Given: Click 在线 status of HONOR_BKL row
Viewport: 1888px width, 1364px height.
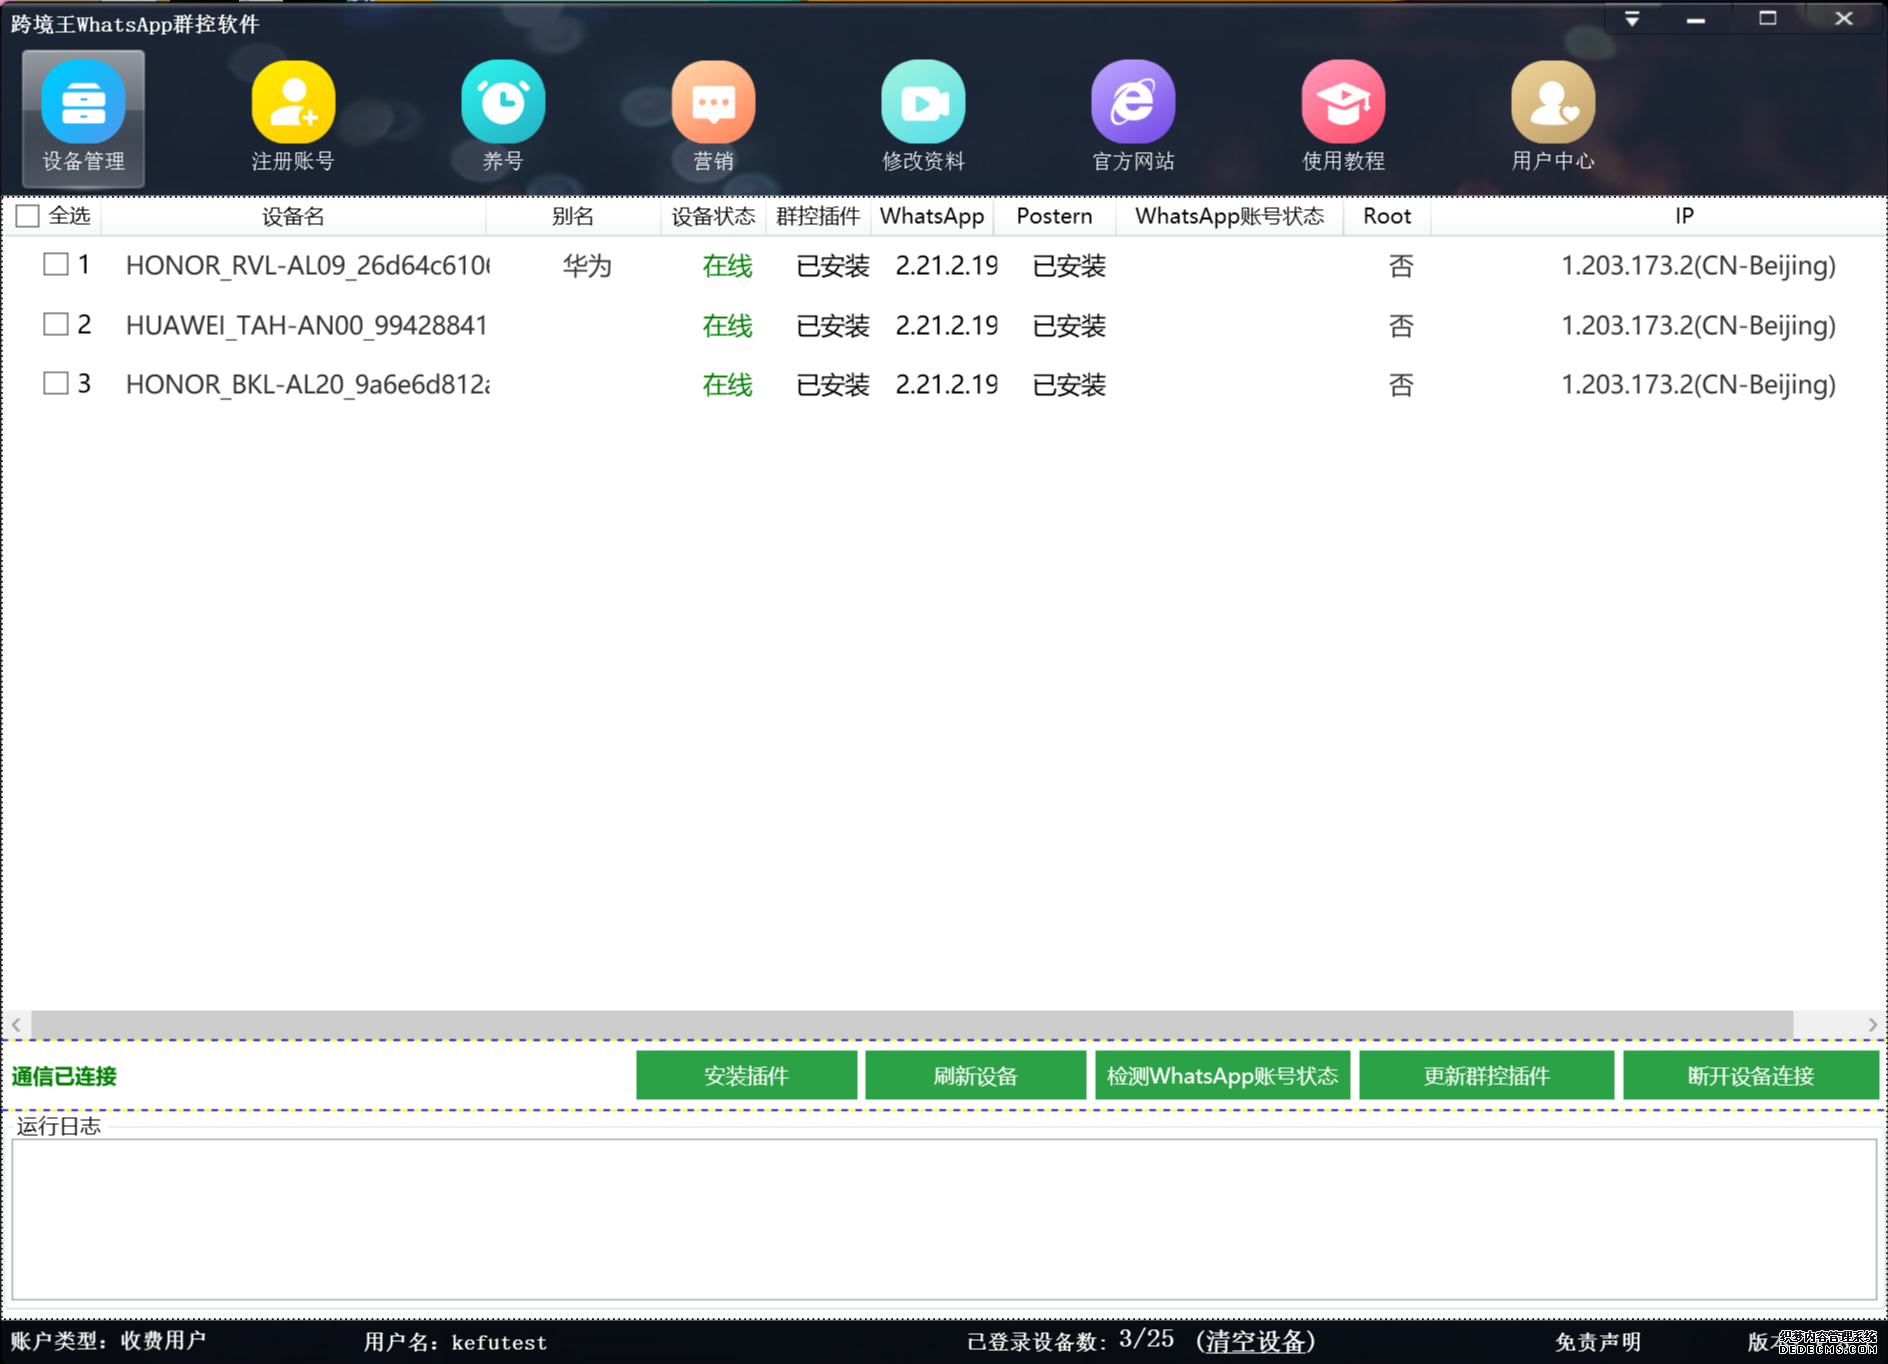Looking at the screenshot, I should click(x=727, y=385).
